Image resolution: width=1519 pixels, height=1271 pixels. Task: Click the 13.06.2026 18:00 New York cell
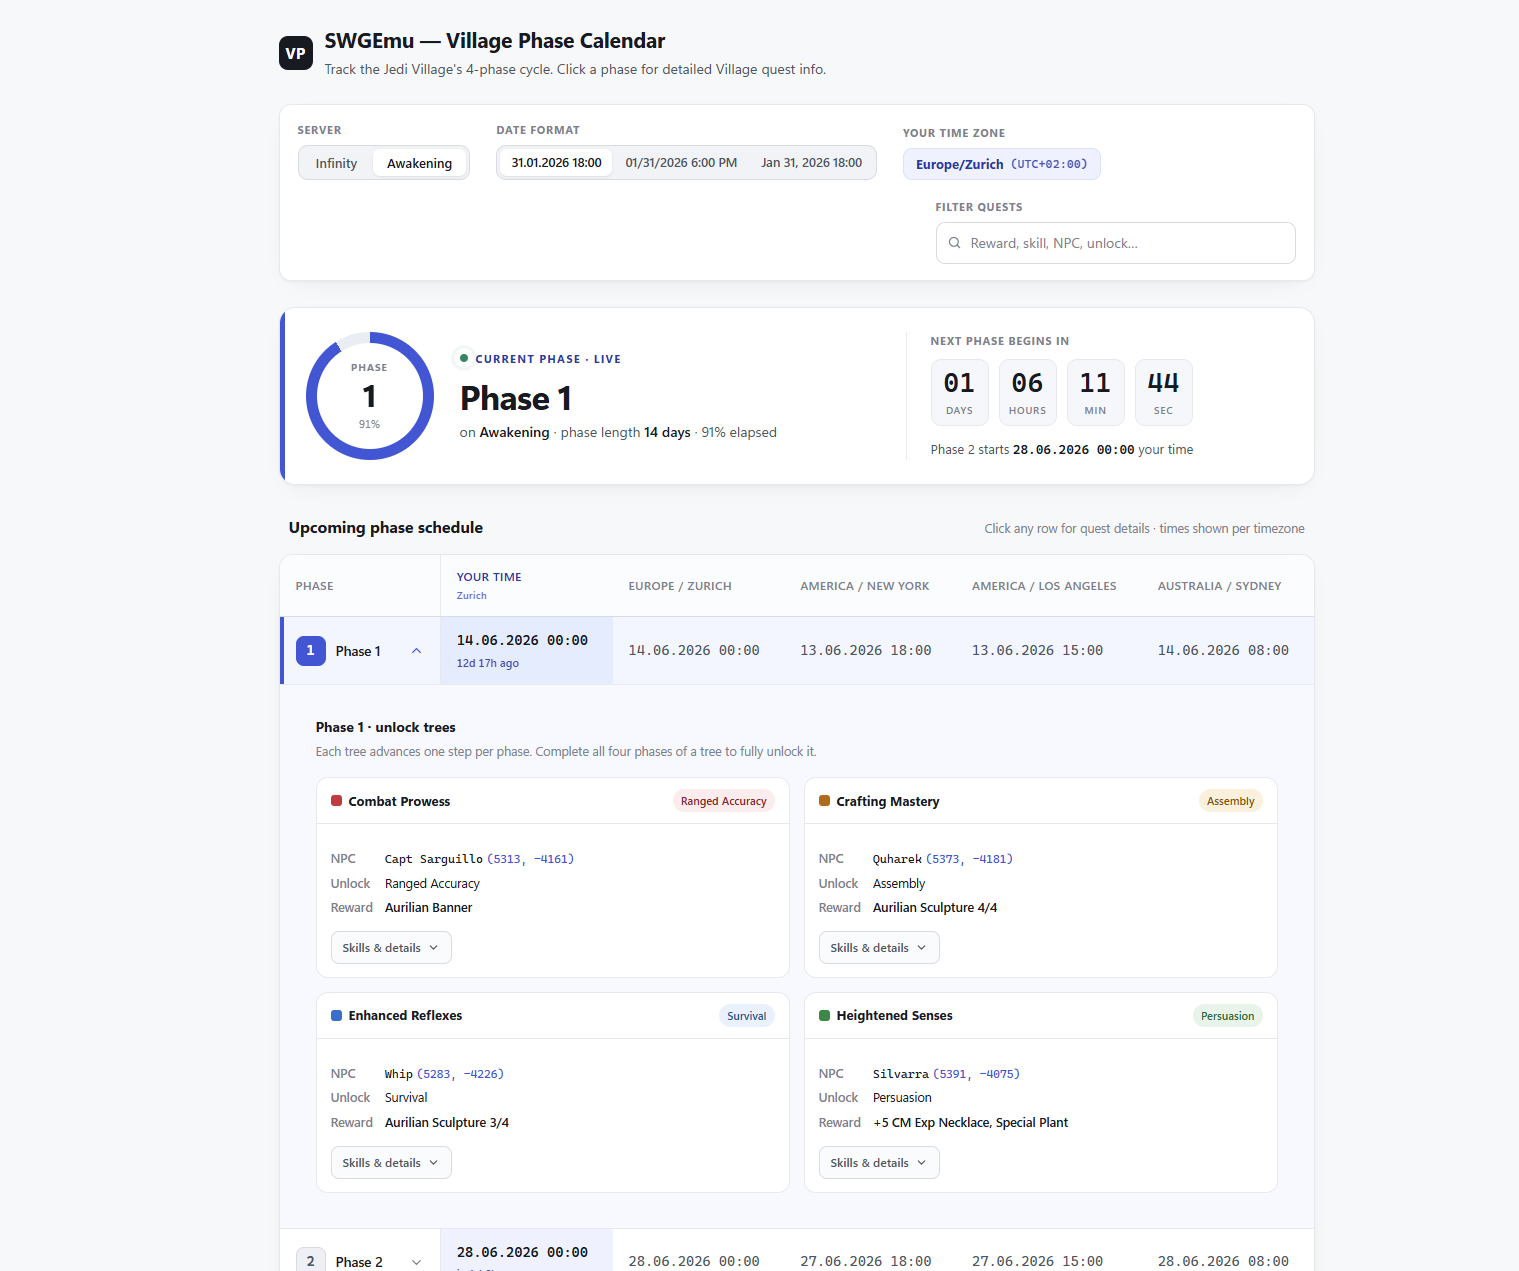pyautogui.click(x=865, y=650)
